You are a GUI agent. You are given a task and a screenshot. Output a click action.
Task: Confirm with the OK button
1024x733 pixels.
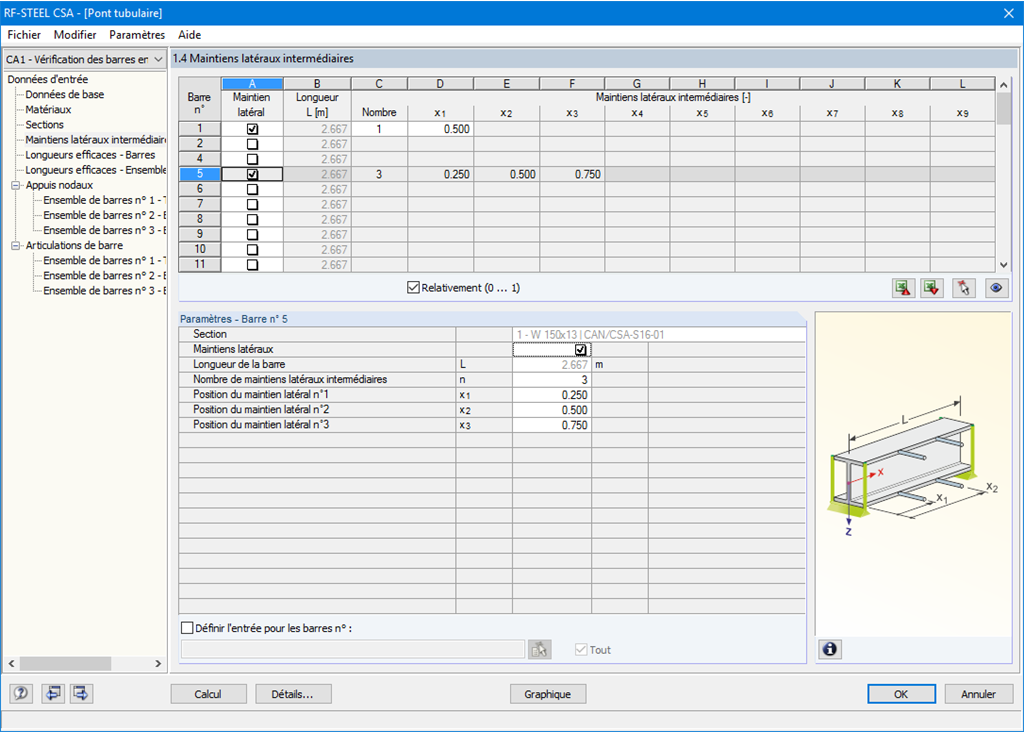pyautogui.click(x=901, y=694)
